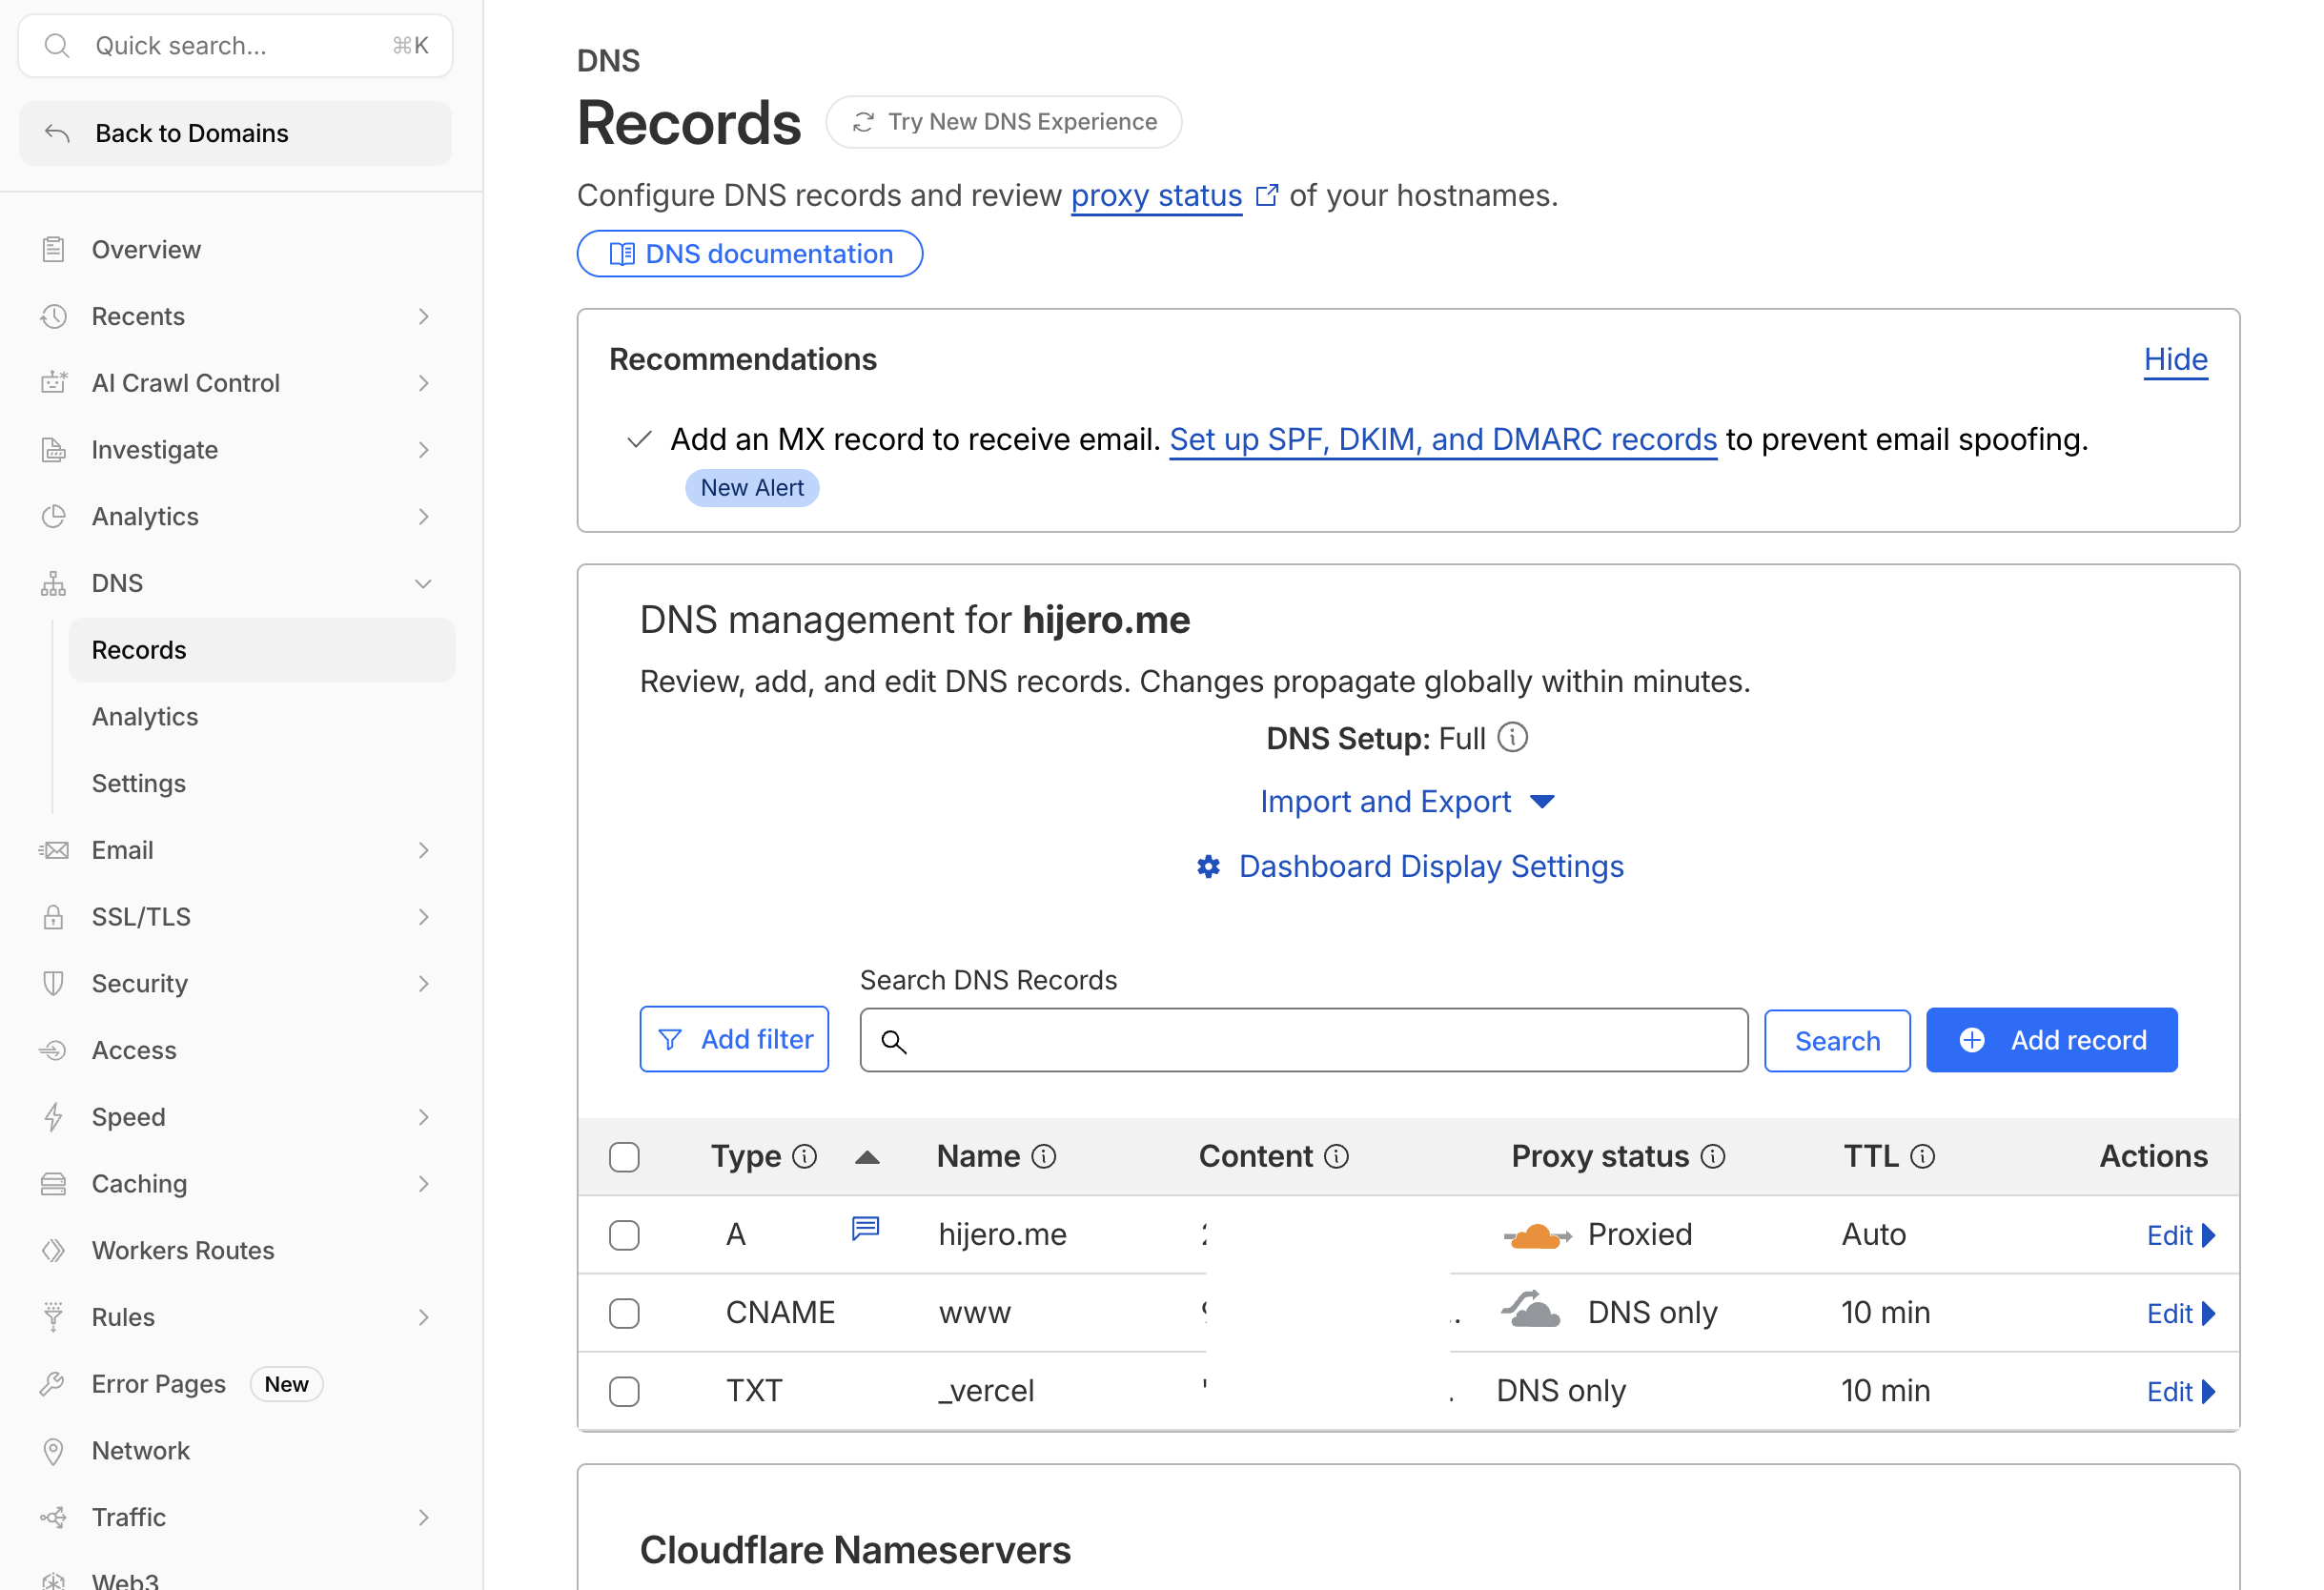Image resolution: width=2324 pixels, height=1590 pixels.
Task: Click the DNS network tree icon
Action: [x=54, y=583]
